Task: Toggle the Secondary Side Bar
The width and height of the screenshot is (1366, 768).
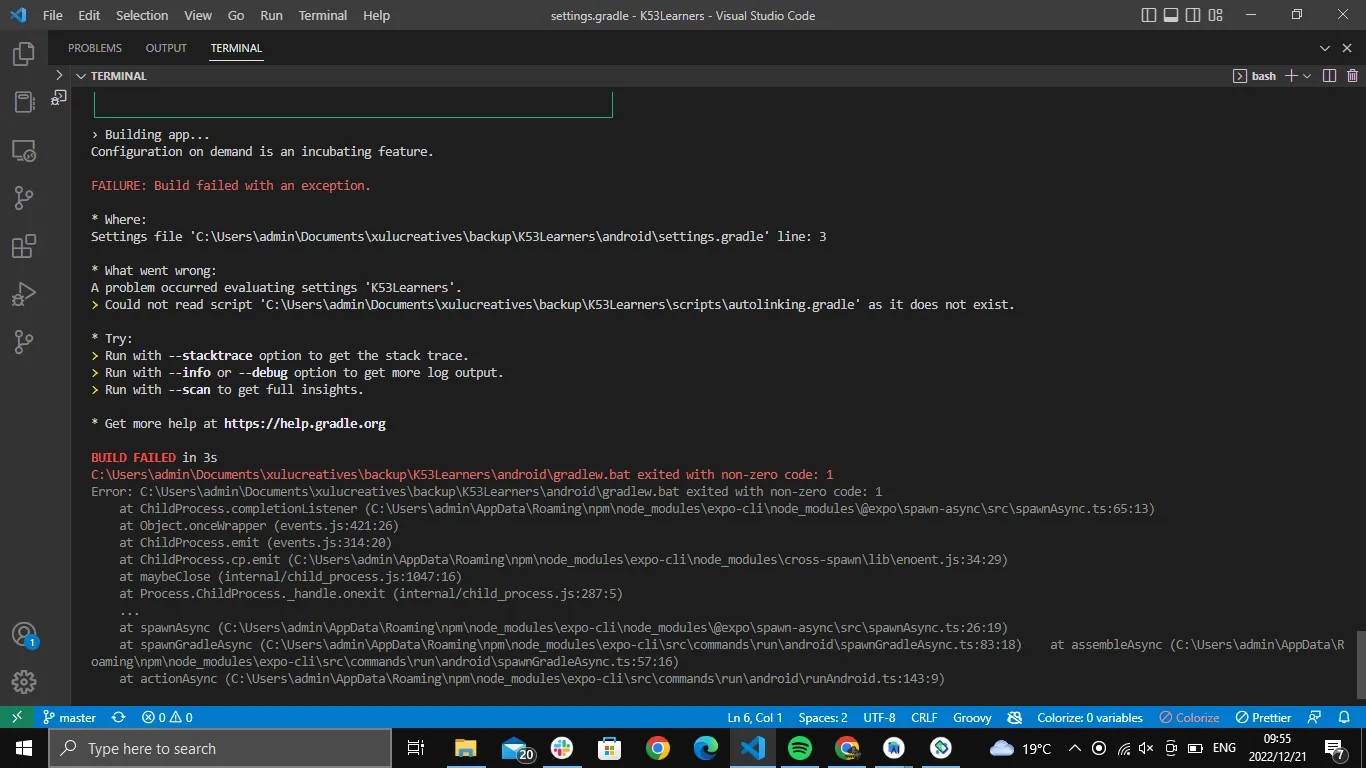Action: point(1194,15)
